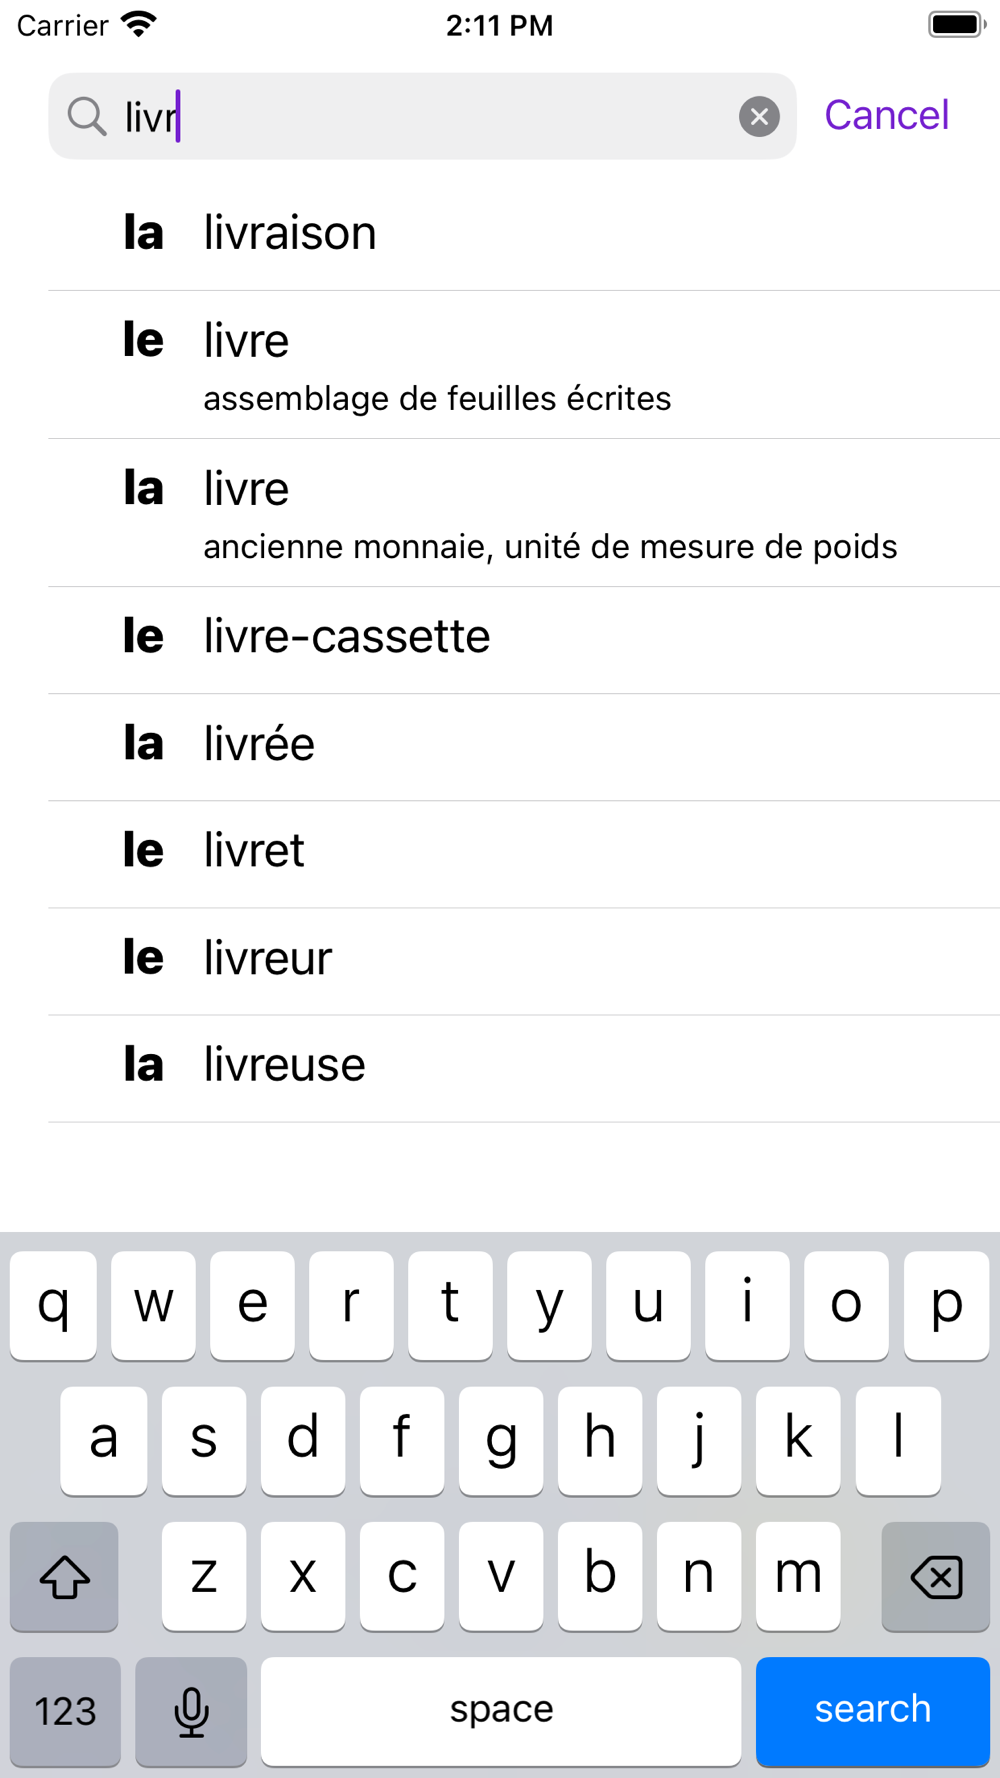Screen dimensions: 1000x1778
Task: Tap the space bar key
Action: pyautogui.click(x=501, y=1711)
